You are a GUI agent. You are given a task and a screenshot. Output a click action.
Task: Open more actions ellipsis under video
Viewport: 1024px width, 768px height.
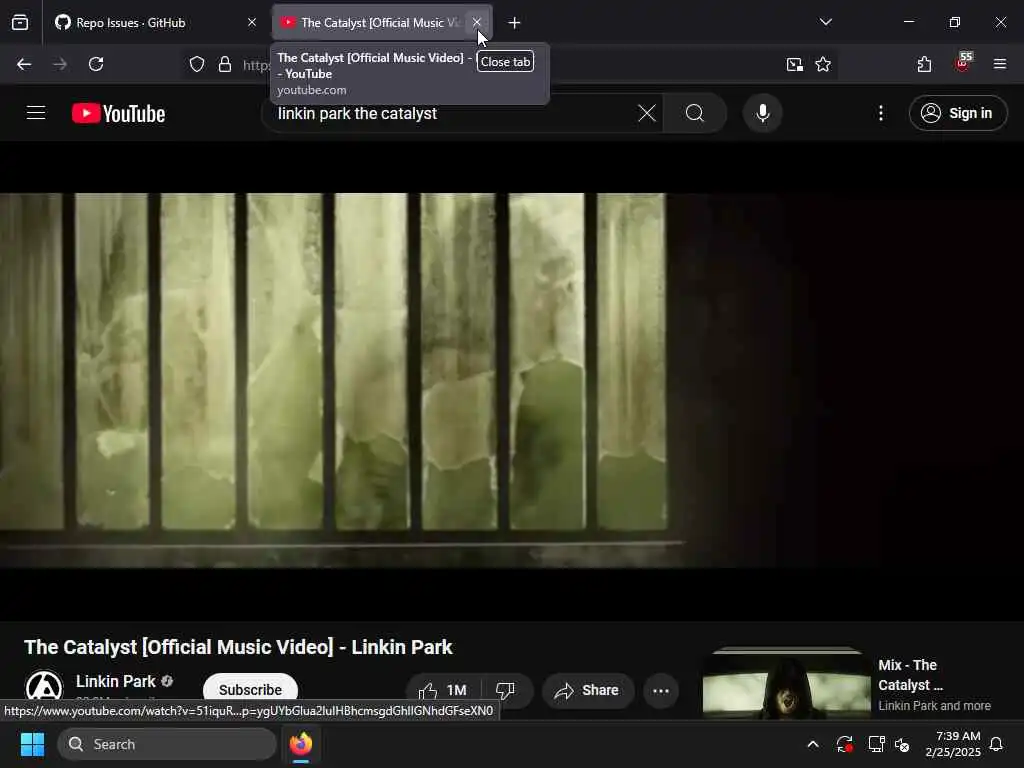click(661, 690)
